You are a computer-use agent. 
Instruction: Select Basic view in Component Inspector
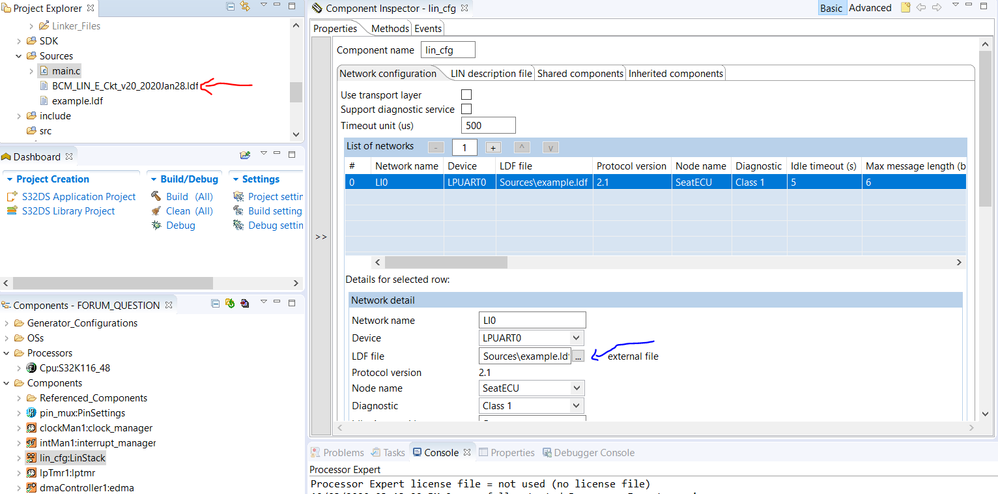click(831, 8)
